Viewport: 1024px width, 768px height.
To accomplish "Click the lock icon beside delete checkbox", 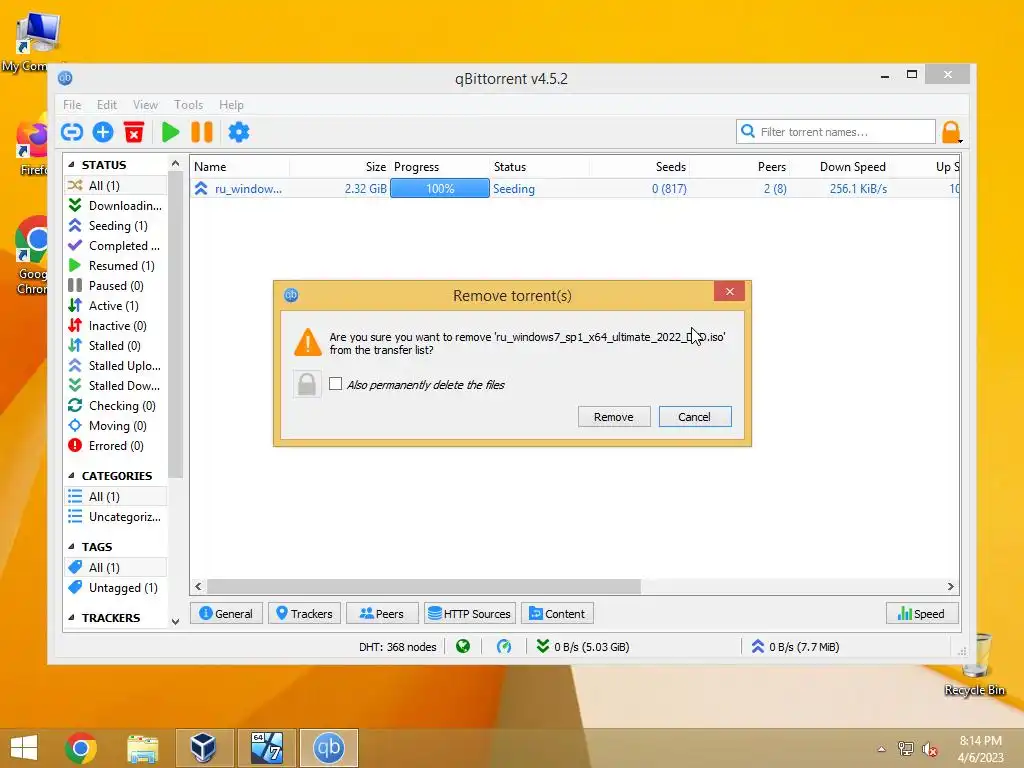I will point(307,384).
